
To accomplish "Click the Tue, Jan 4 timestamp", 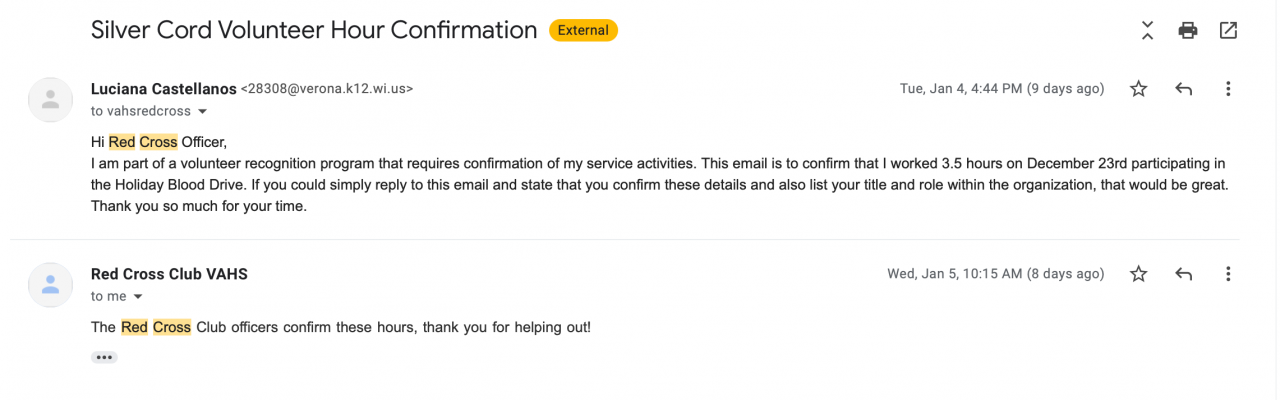I will coord(1002,89).
